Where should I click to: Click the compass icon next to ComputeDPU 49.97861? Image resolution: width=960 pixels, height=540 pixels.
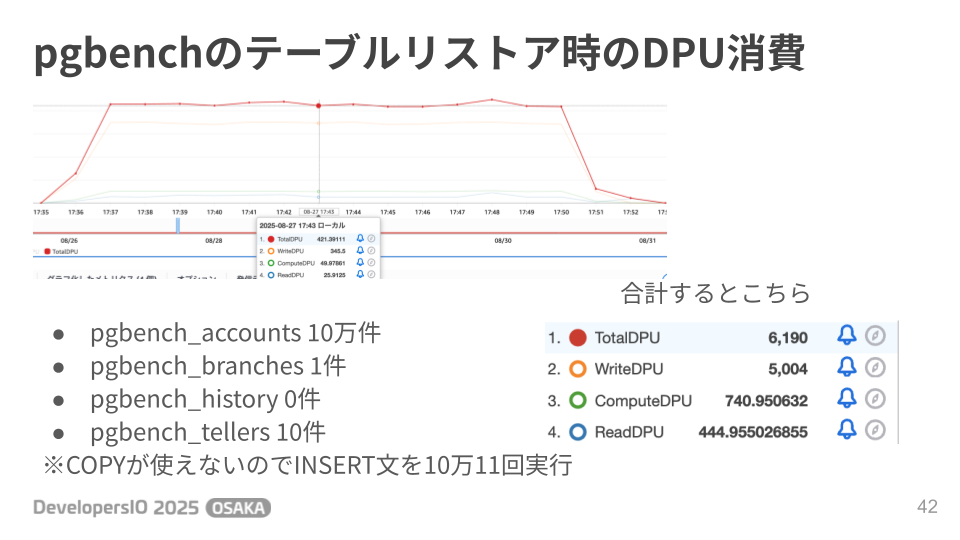[x=371, y=263]
